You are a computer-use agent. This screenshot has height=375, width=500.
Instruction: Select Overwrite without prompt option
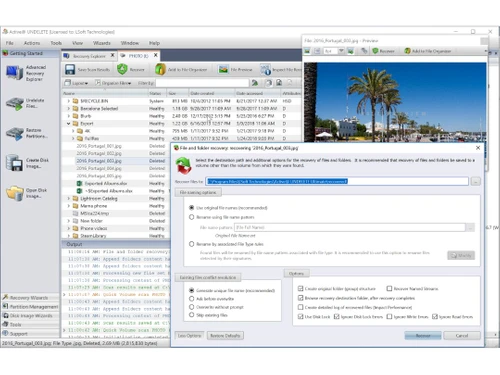192,307
